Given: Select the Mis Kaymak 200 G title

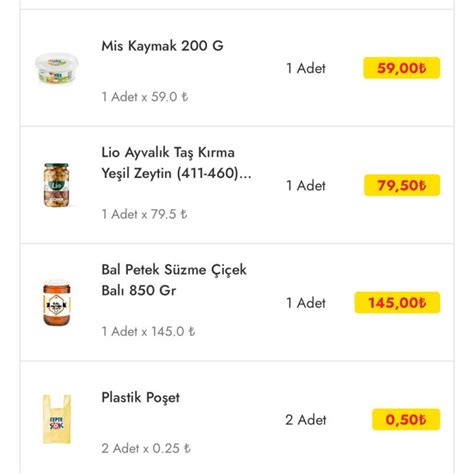Looking at the screenshot, I should [162, 46].
